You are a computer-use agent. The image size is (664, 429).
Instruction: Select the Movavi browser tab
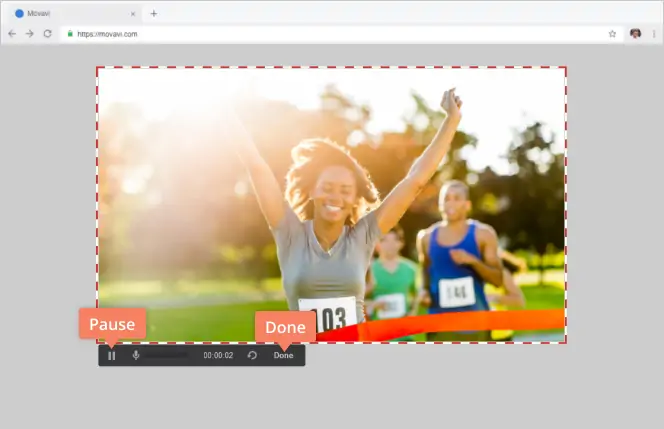(75, 14)
